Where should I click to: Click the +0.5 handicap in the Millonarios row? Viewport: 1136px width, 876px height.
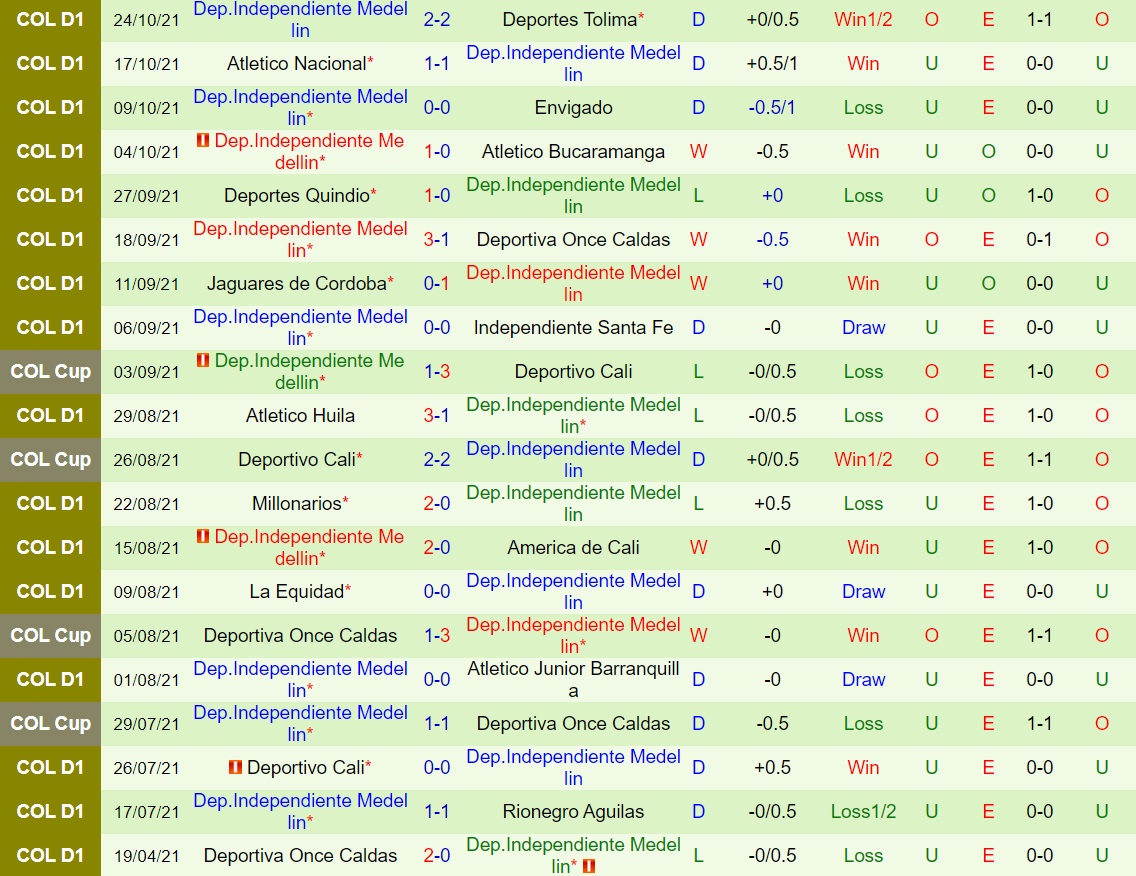[x=772, y=504]
